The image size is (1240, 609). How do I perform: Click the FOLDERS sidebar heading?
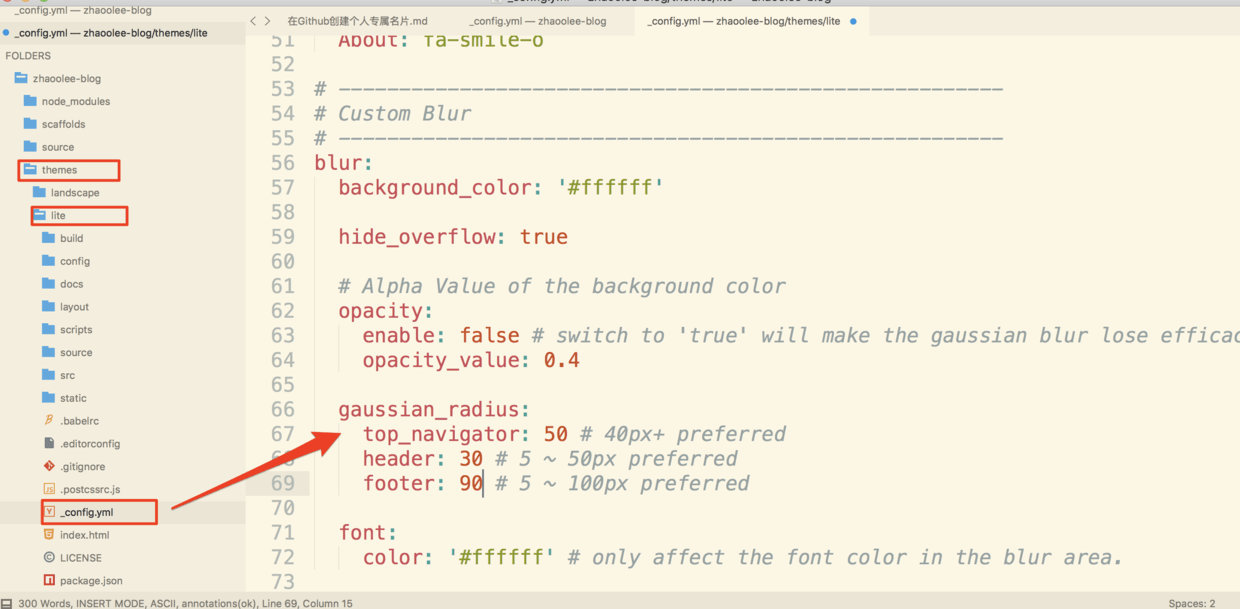point(28,56)
